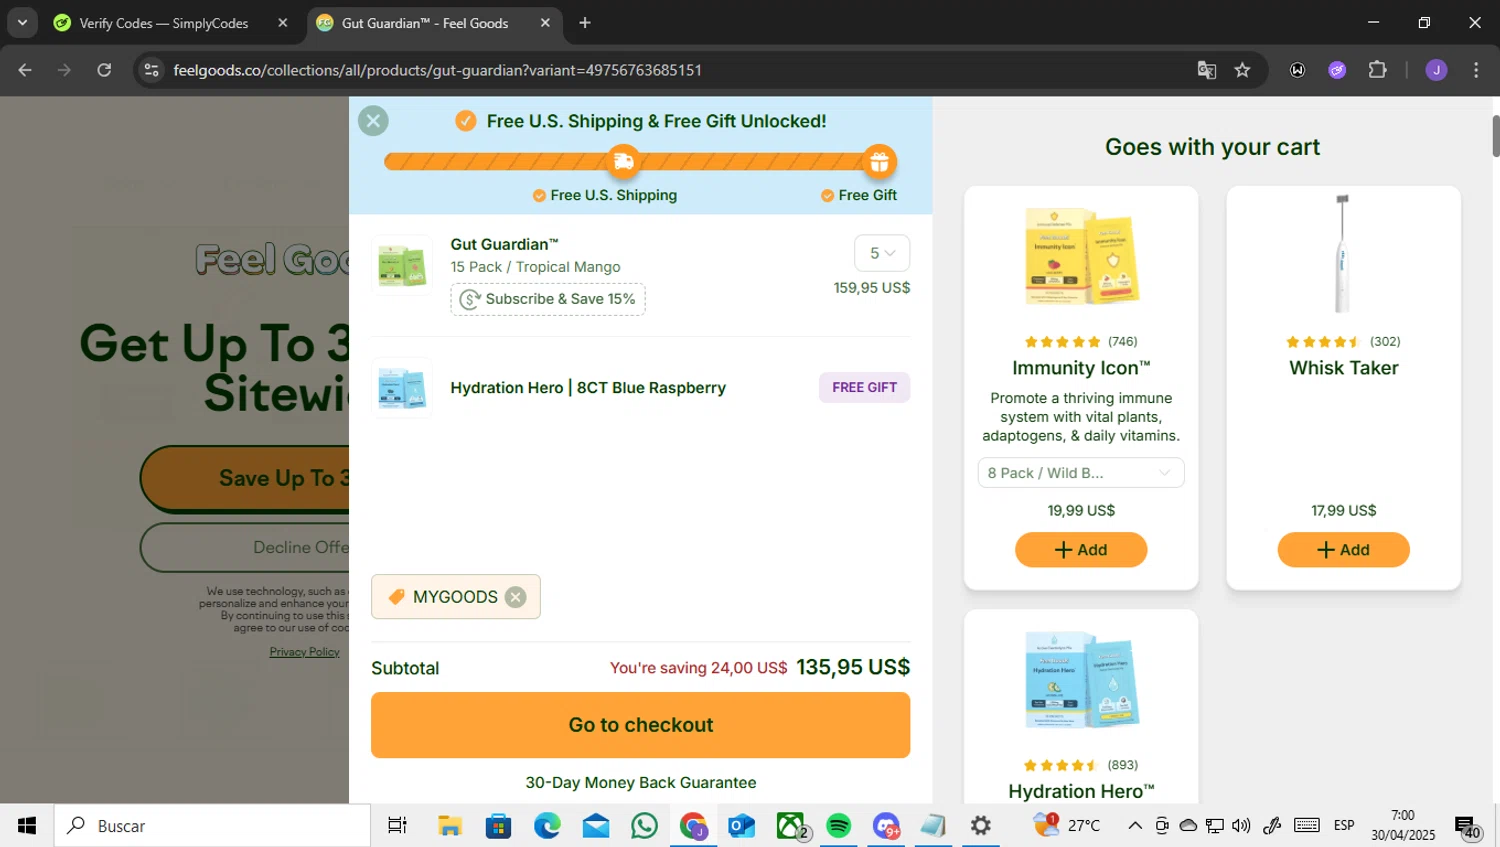Image resolution: width=1500 pixels, height=847 pixels.
Task: Click Immunity Icon star rating (746)
Action: coord(1081,342)
